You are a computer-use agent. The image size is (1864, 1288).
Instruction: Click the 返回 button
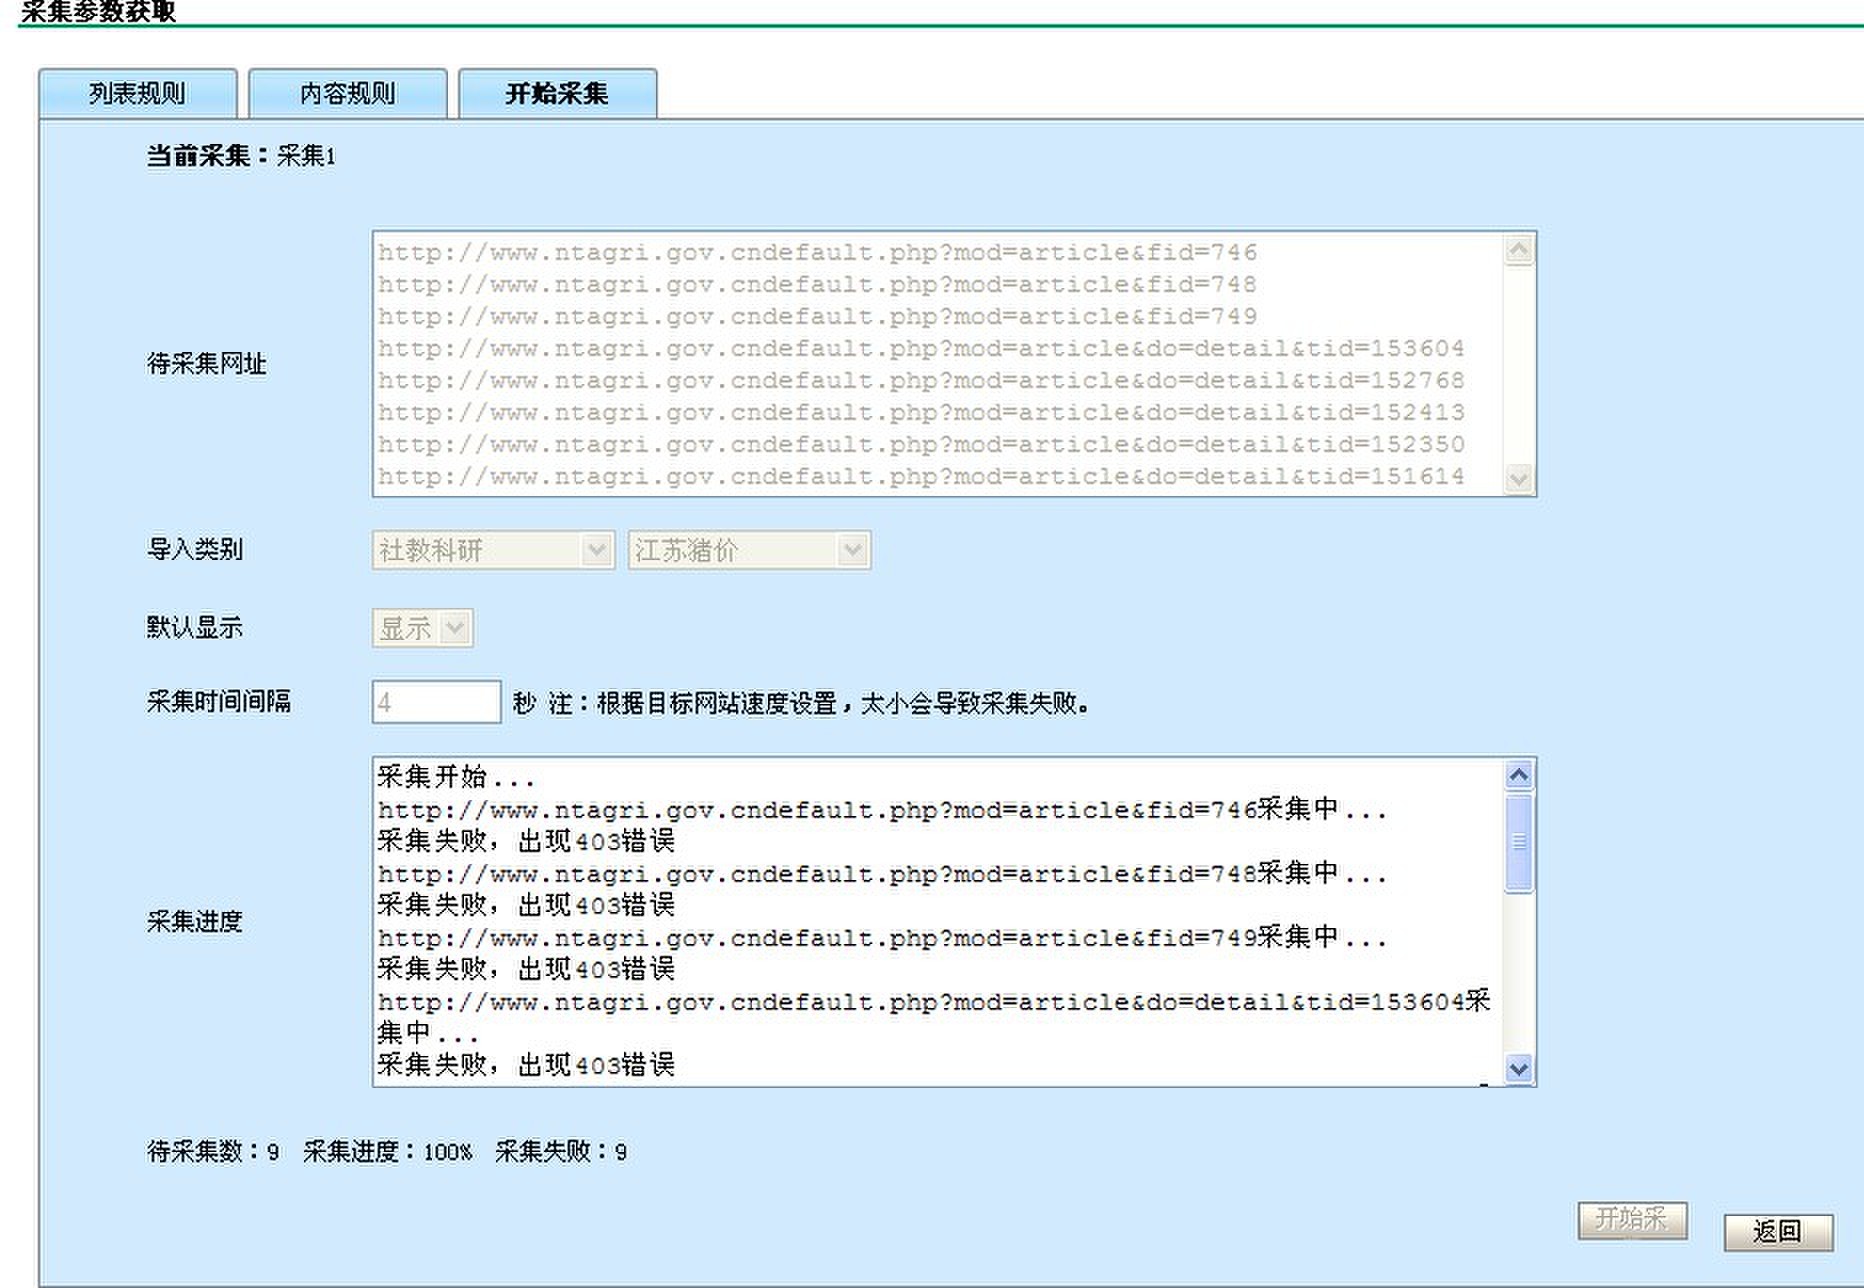point(1777,1231)
